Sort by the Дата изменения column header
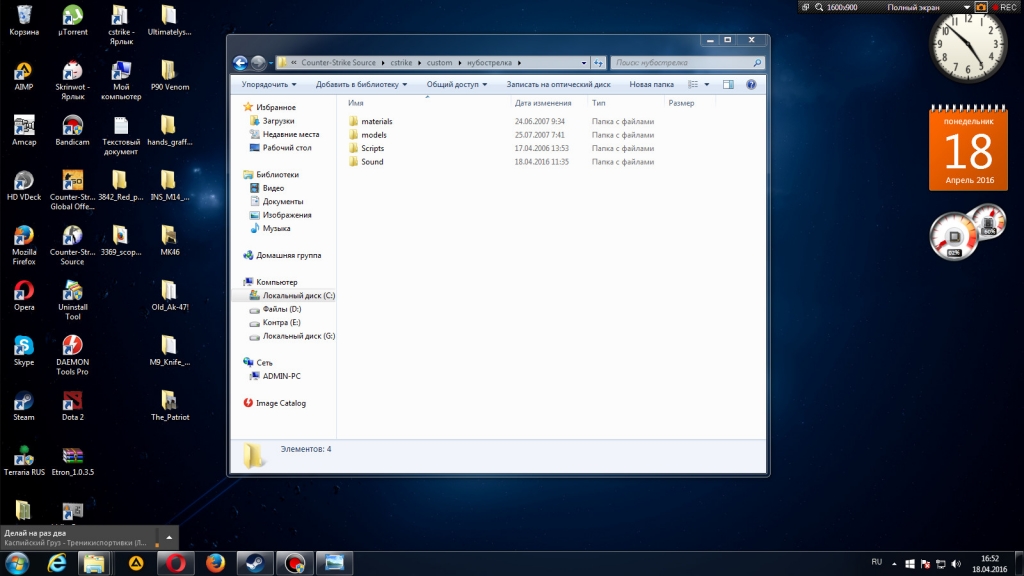The height and width of the screenshot is (576, 1024). [543, 103]
